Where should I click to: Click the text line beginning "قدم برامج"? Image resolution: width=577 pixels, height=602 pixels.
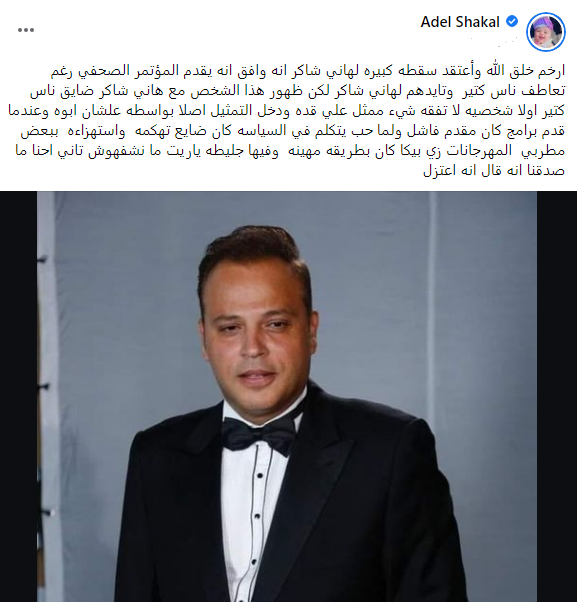click(293, 131)
